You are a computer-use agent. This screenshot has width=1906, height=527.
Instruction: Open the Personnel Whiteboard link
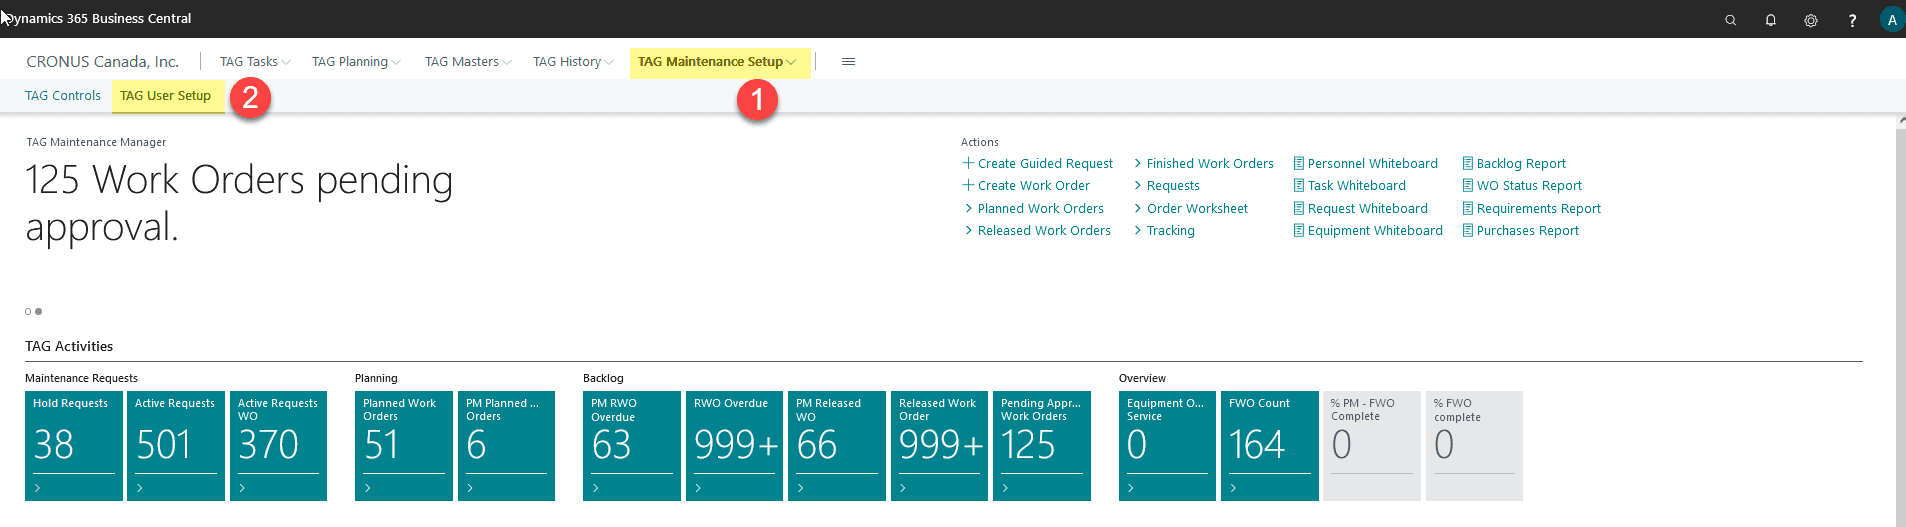1372,163
